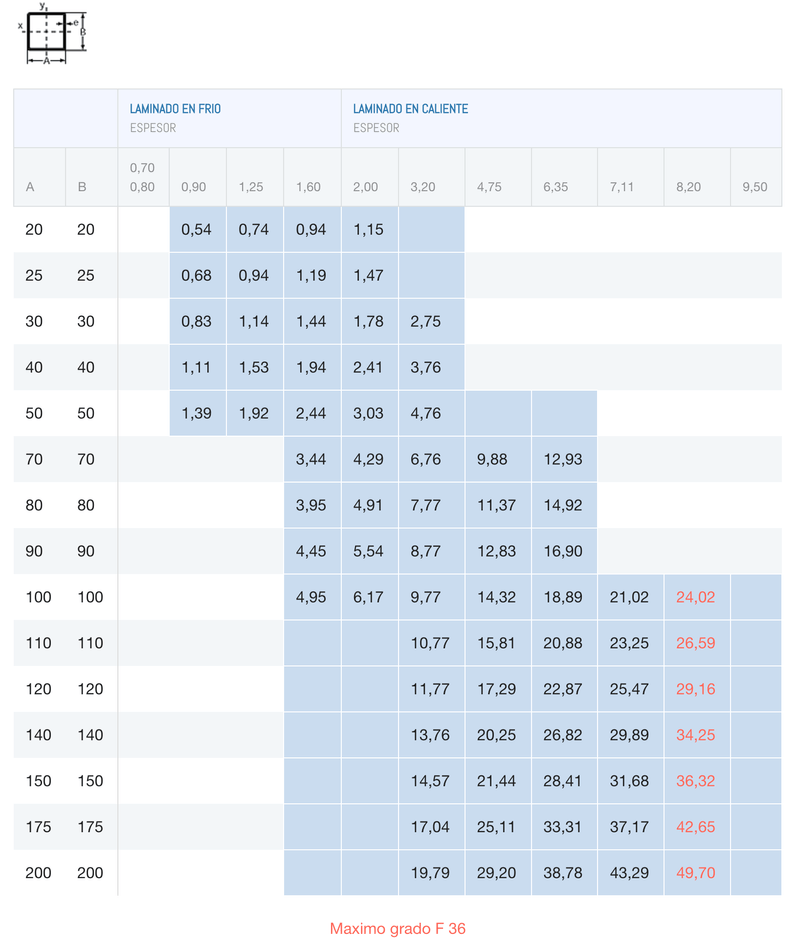Click the cell showing 0,54
Screen dimensions: 800x951
pos(196,230)
